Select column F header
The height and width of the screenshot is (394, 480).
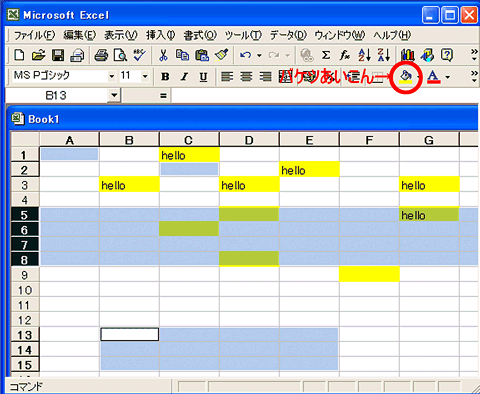369,140
